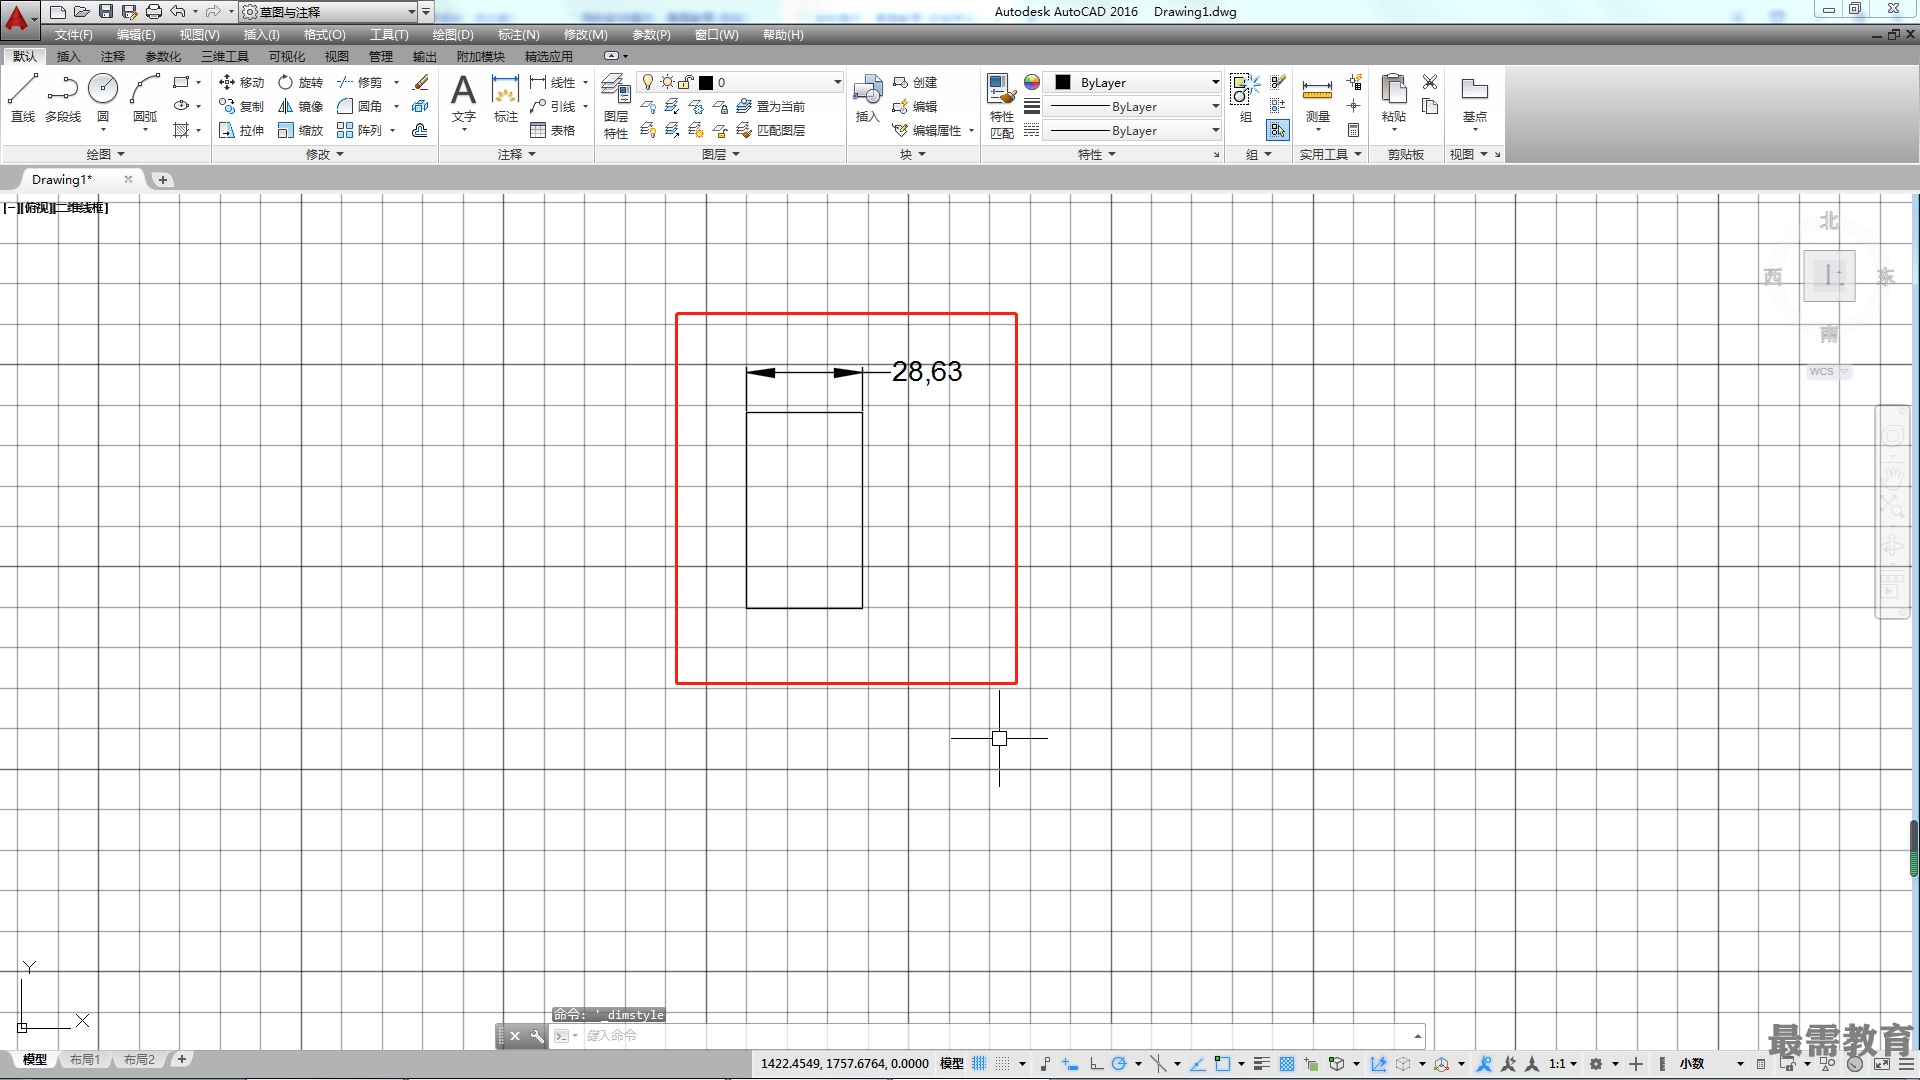Toggle drawing grid display in status bar
This screenshot has width=1920, height=1080.
[979, 1063]
